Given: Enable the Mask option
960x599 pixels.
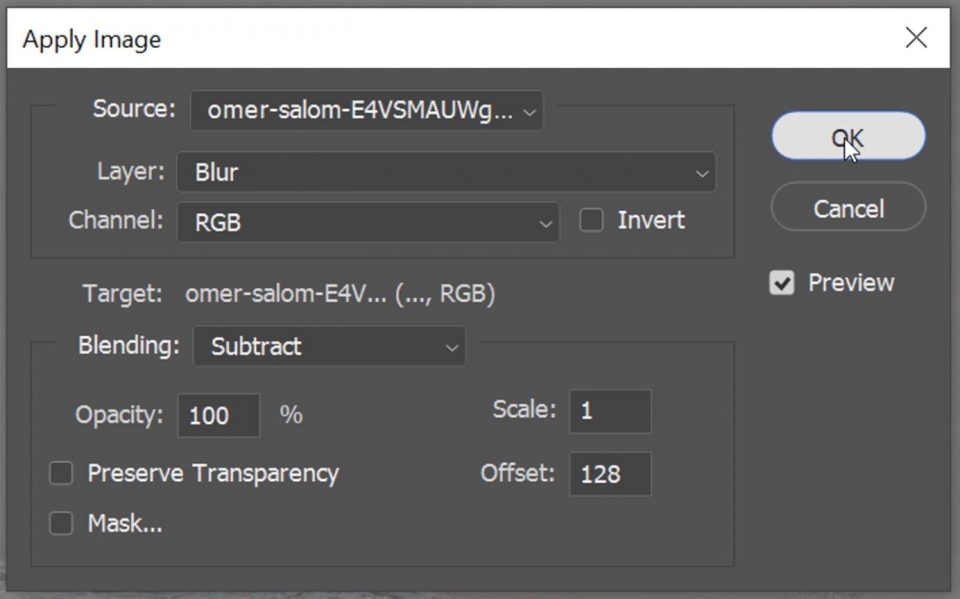Looking at the screenshot, I should (60, 523).
